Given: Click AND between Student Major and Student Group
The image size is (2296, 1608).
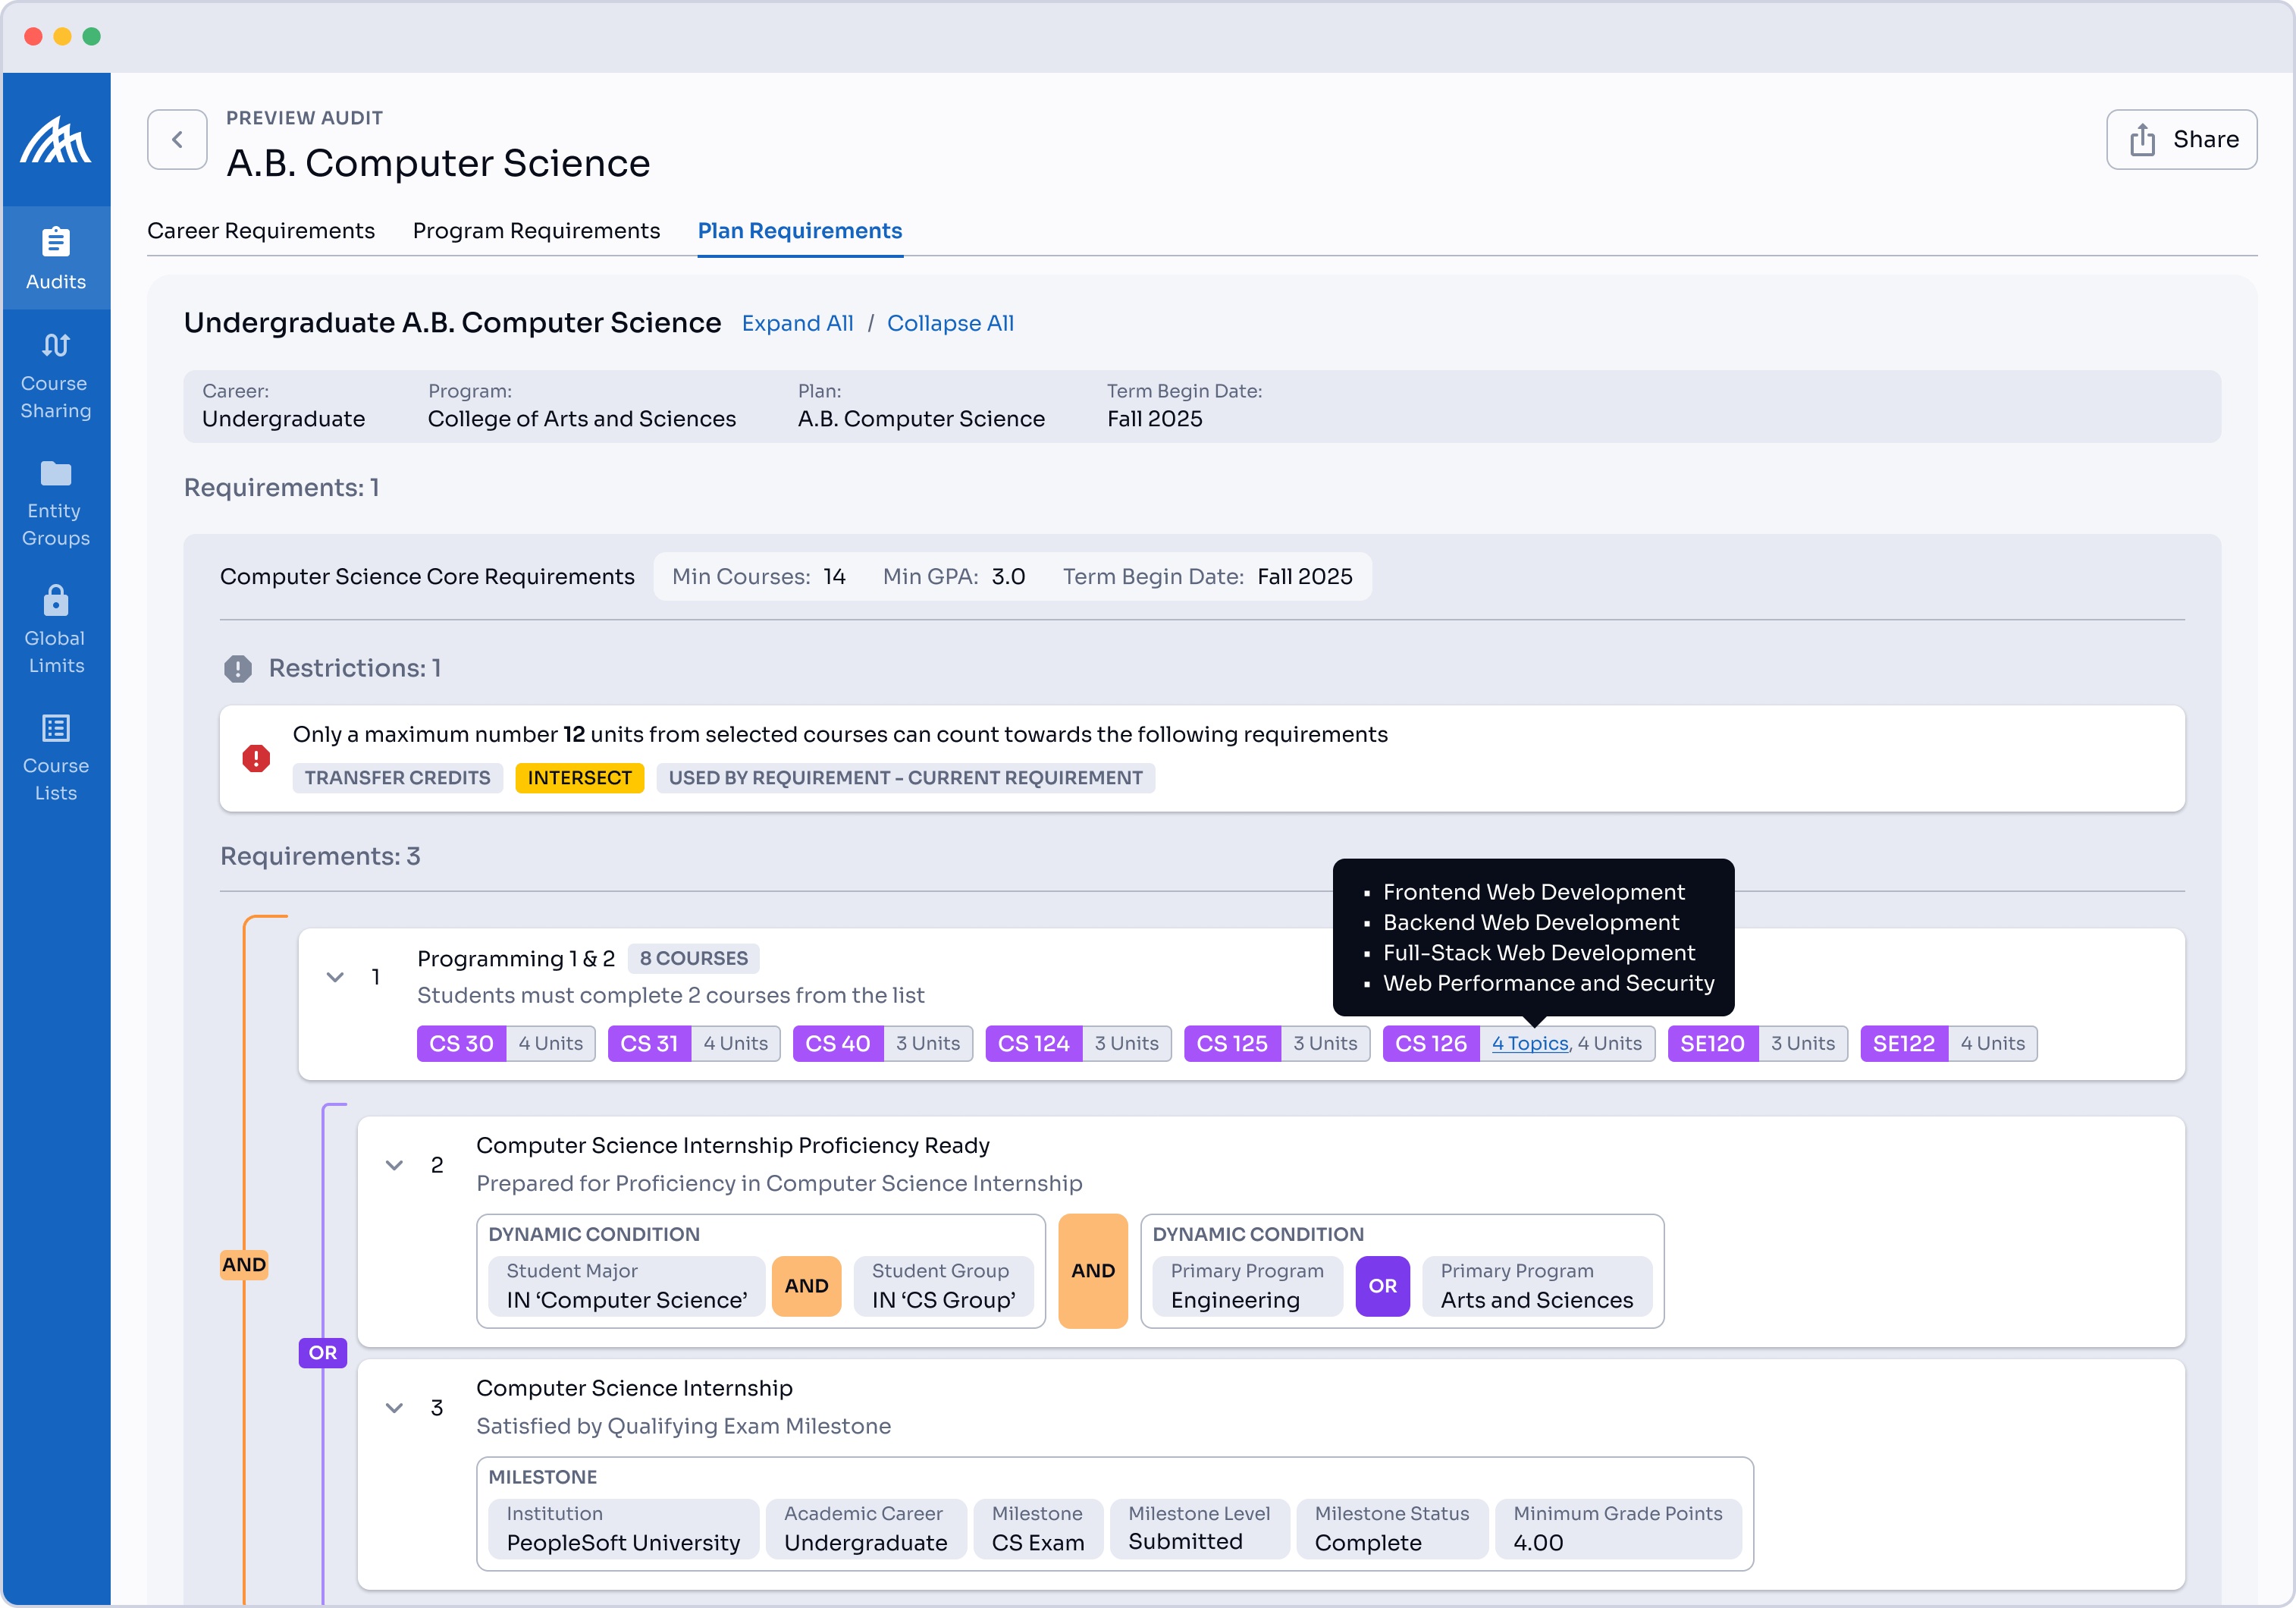Looking at the screenshot, I should (x=806, y=1286).
